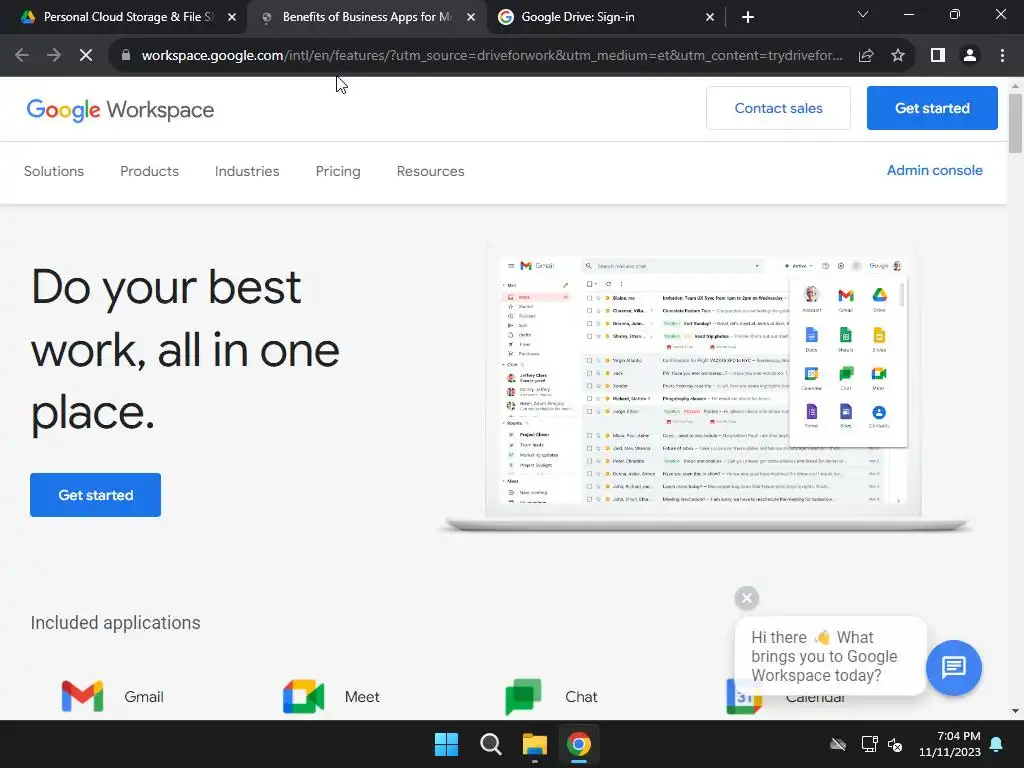Share this page from address bar

click(866, 56)
